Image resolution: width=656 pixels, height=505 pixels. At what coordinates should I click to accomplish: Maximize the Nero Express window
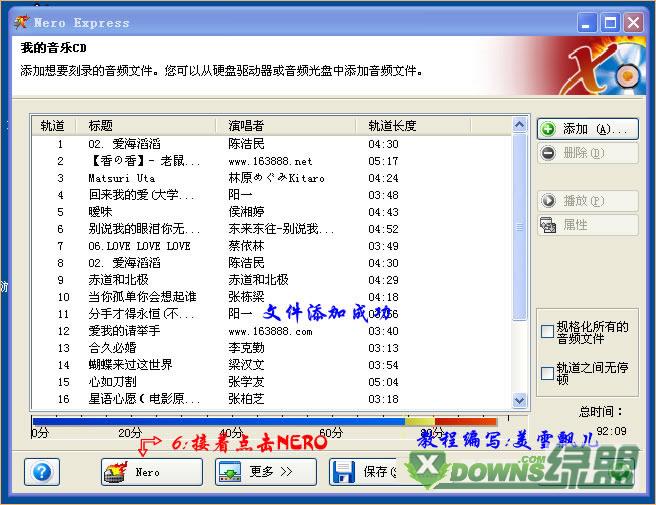[610, 23]
